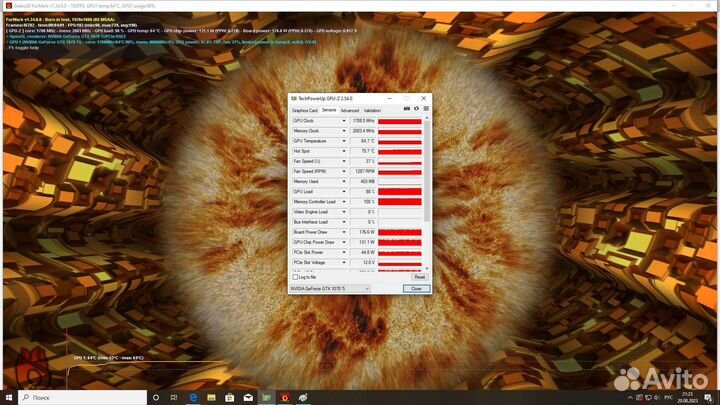Viewport: 720px width, 405px height.
Task: Click the GPU-Z sensor list scrollbar
Action: pyautogui.click(x=427, y=171)
